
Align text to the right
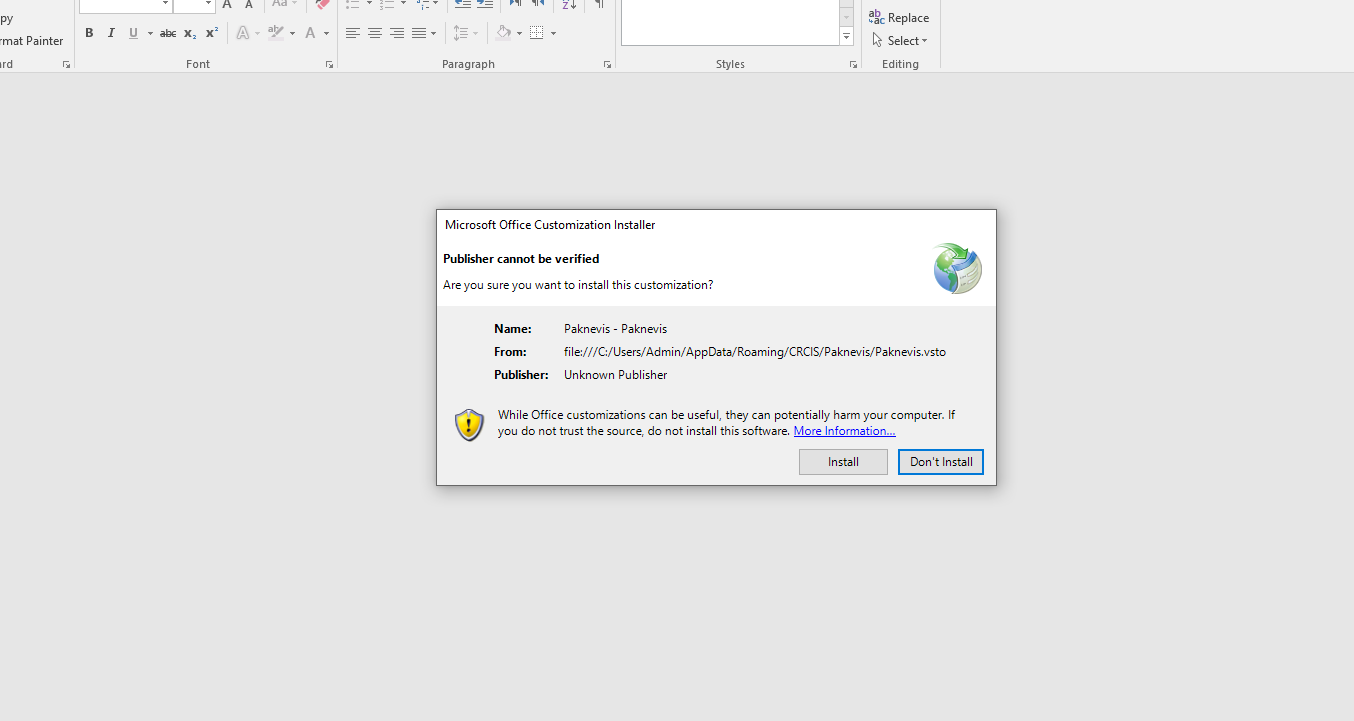point(397,33)
